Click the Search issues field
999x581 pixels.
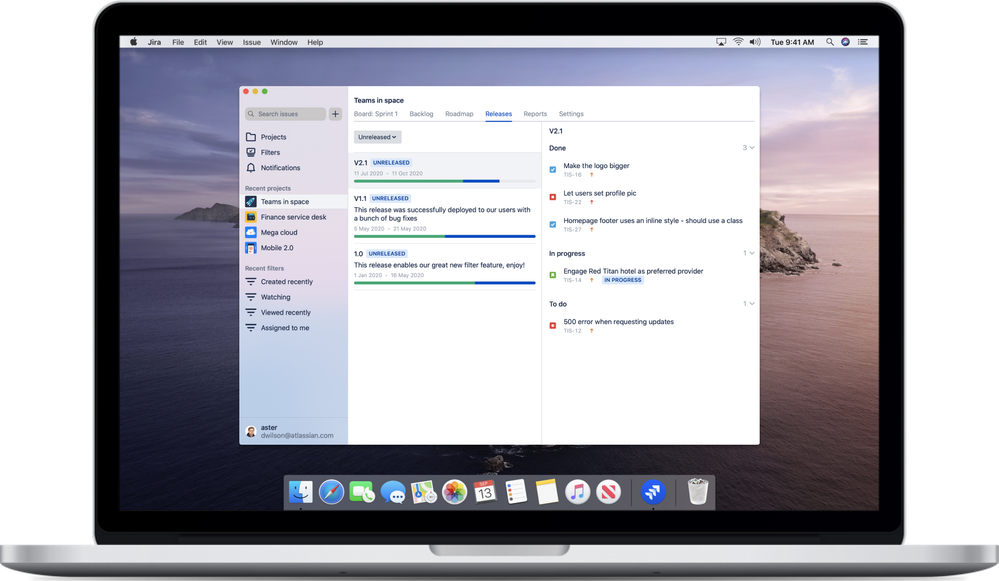tap(285, 114)
